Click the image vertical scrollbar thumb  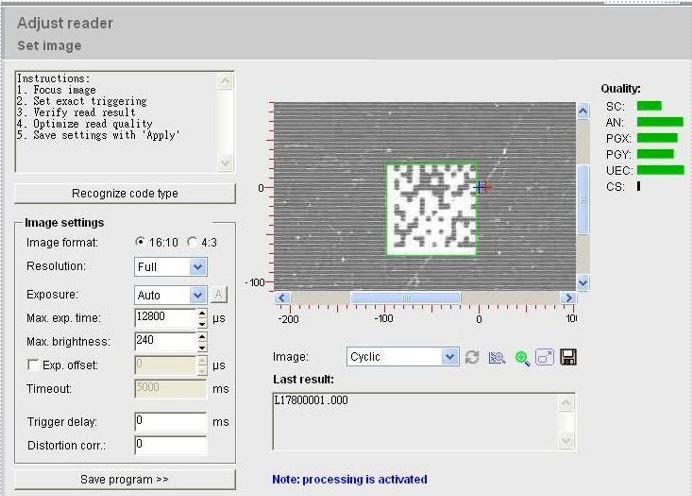coord(583,199)
